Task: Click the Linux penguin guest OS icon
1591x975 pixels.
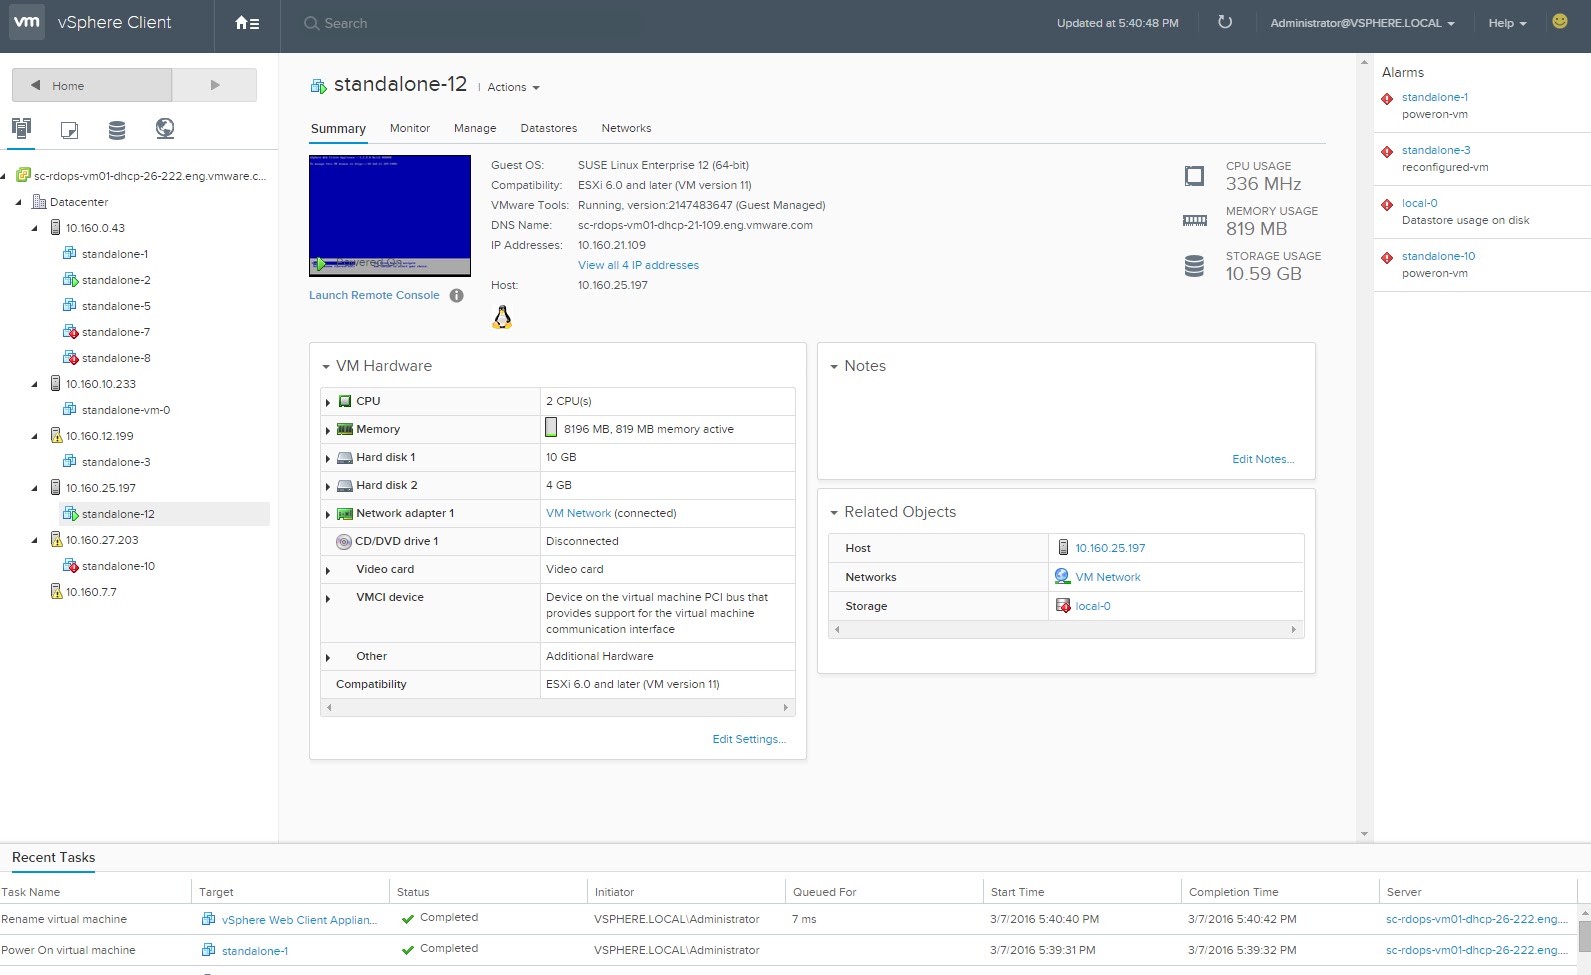Action: (502, 318)
